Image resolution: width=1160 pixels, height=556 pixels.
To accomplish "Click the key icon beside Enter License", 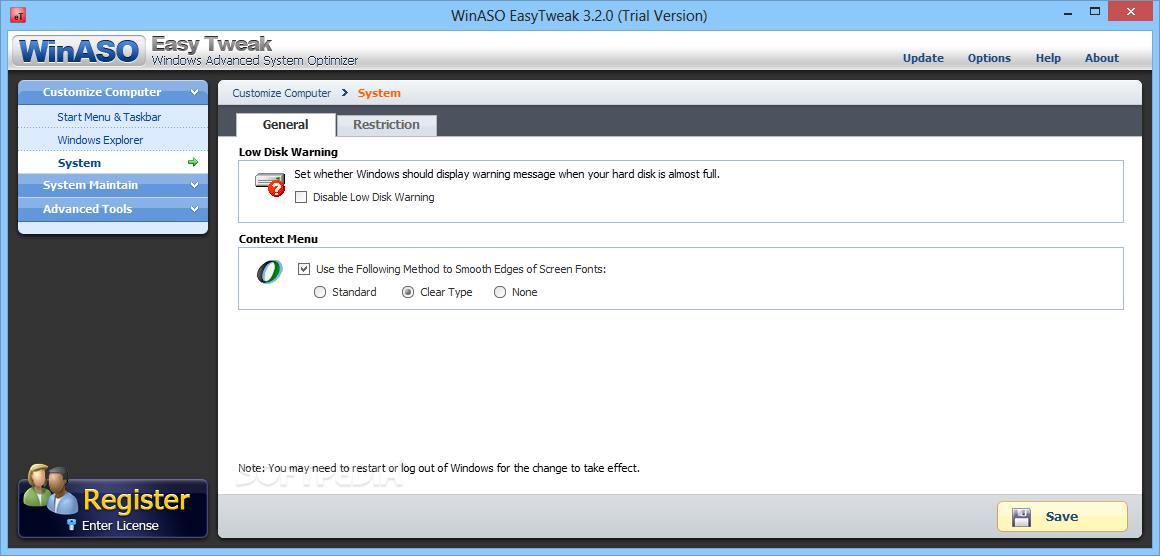I will coord(72,525).
